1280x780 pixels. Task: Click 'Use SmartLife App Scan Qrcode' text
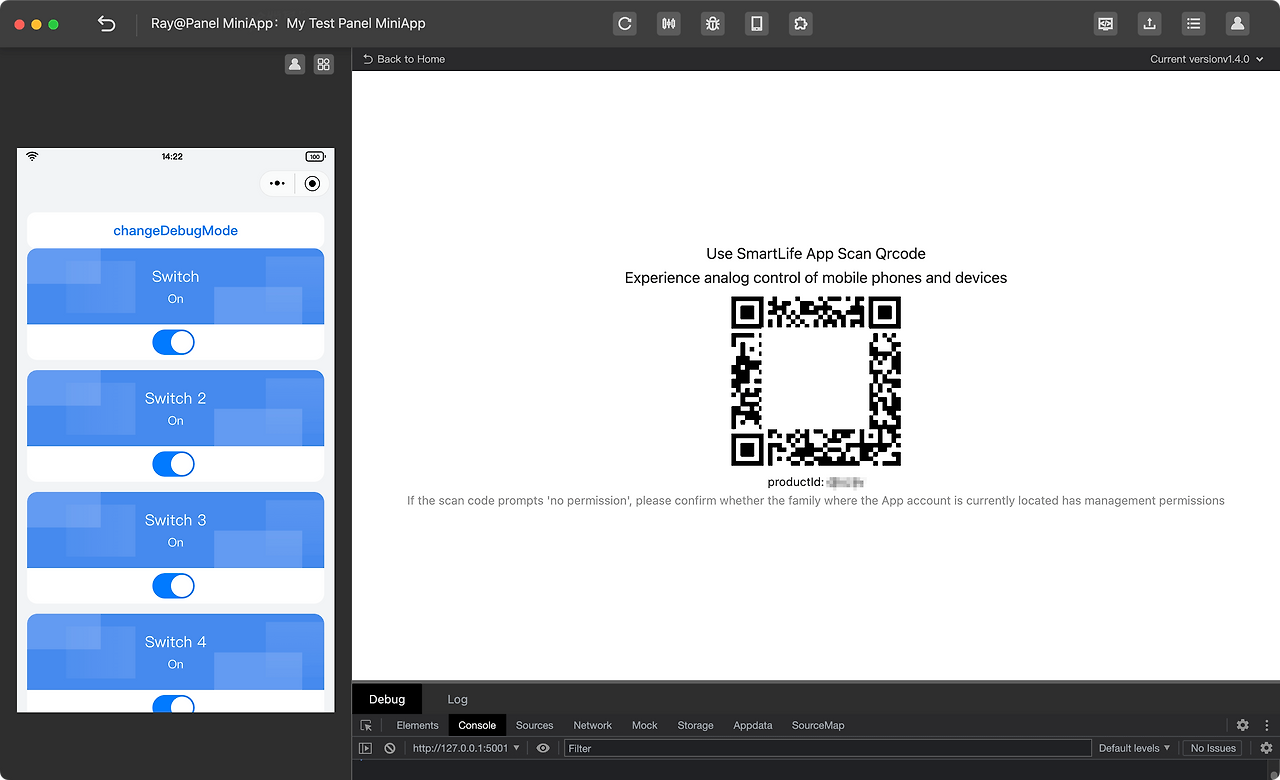click(816, 254)
